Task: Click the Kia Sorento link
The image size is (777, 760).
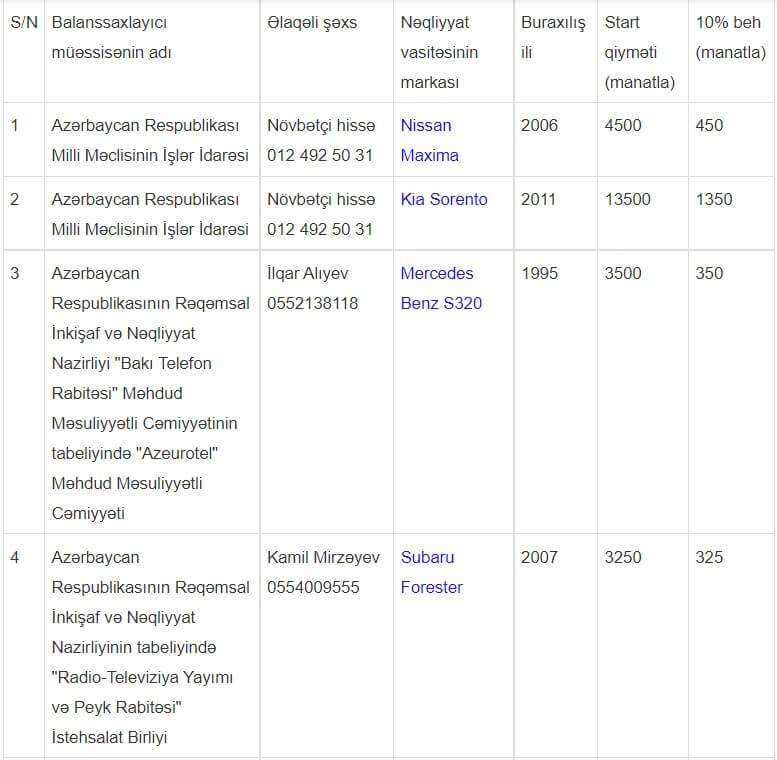Action: point(444,199)
